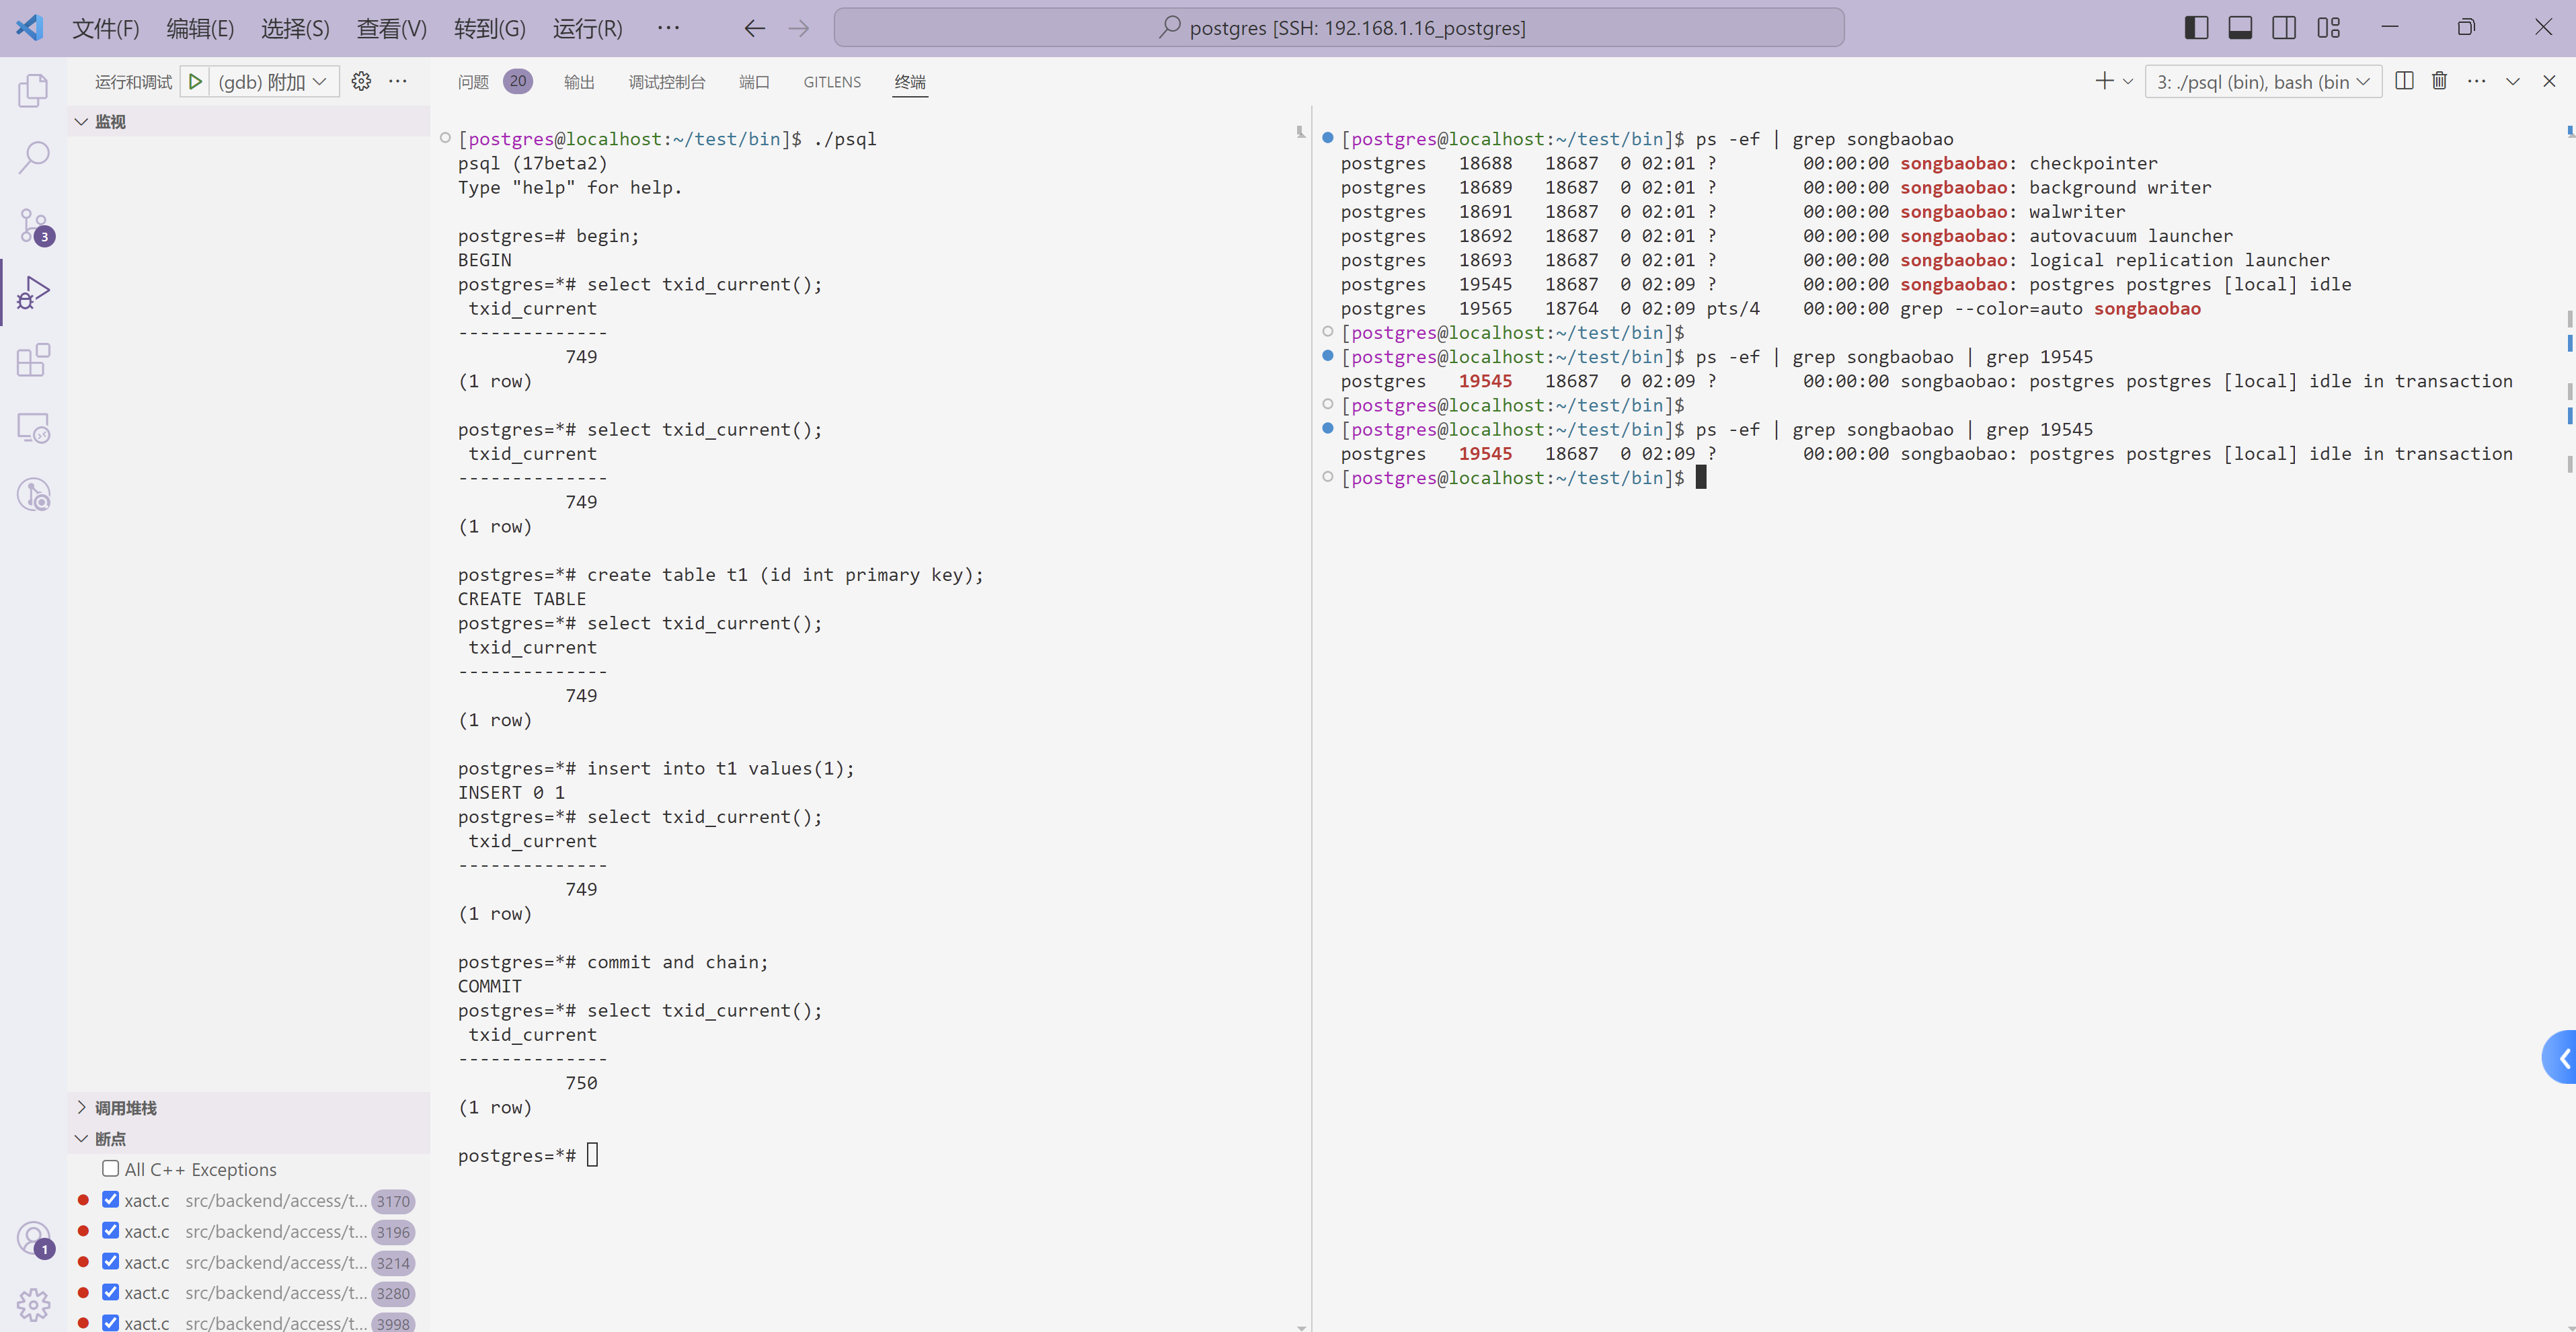Click the 20 problems count badge

click(517, 81)
